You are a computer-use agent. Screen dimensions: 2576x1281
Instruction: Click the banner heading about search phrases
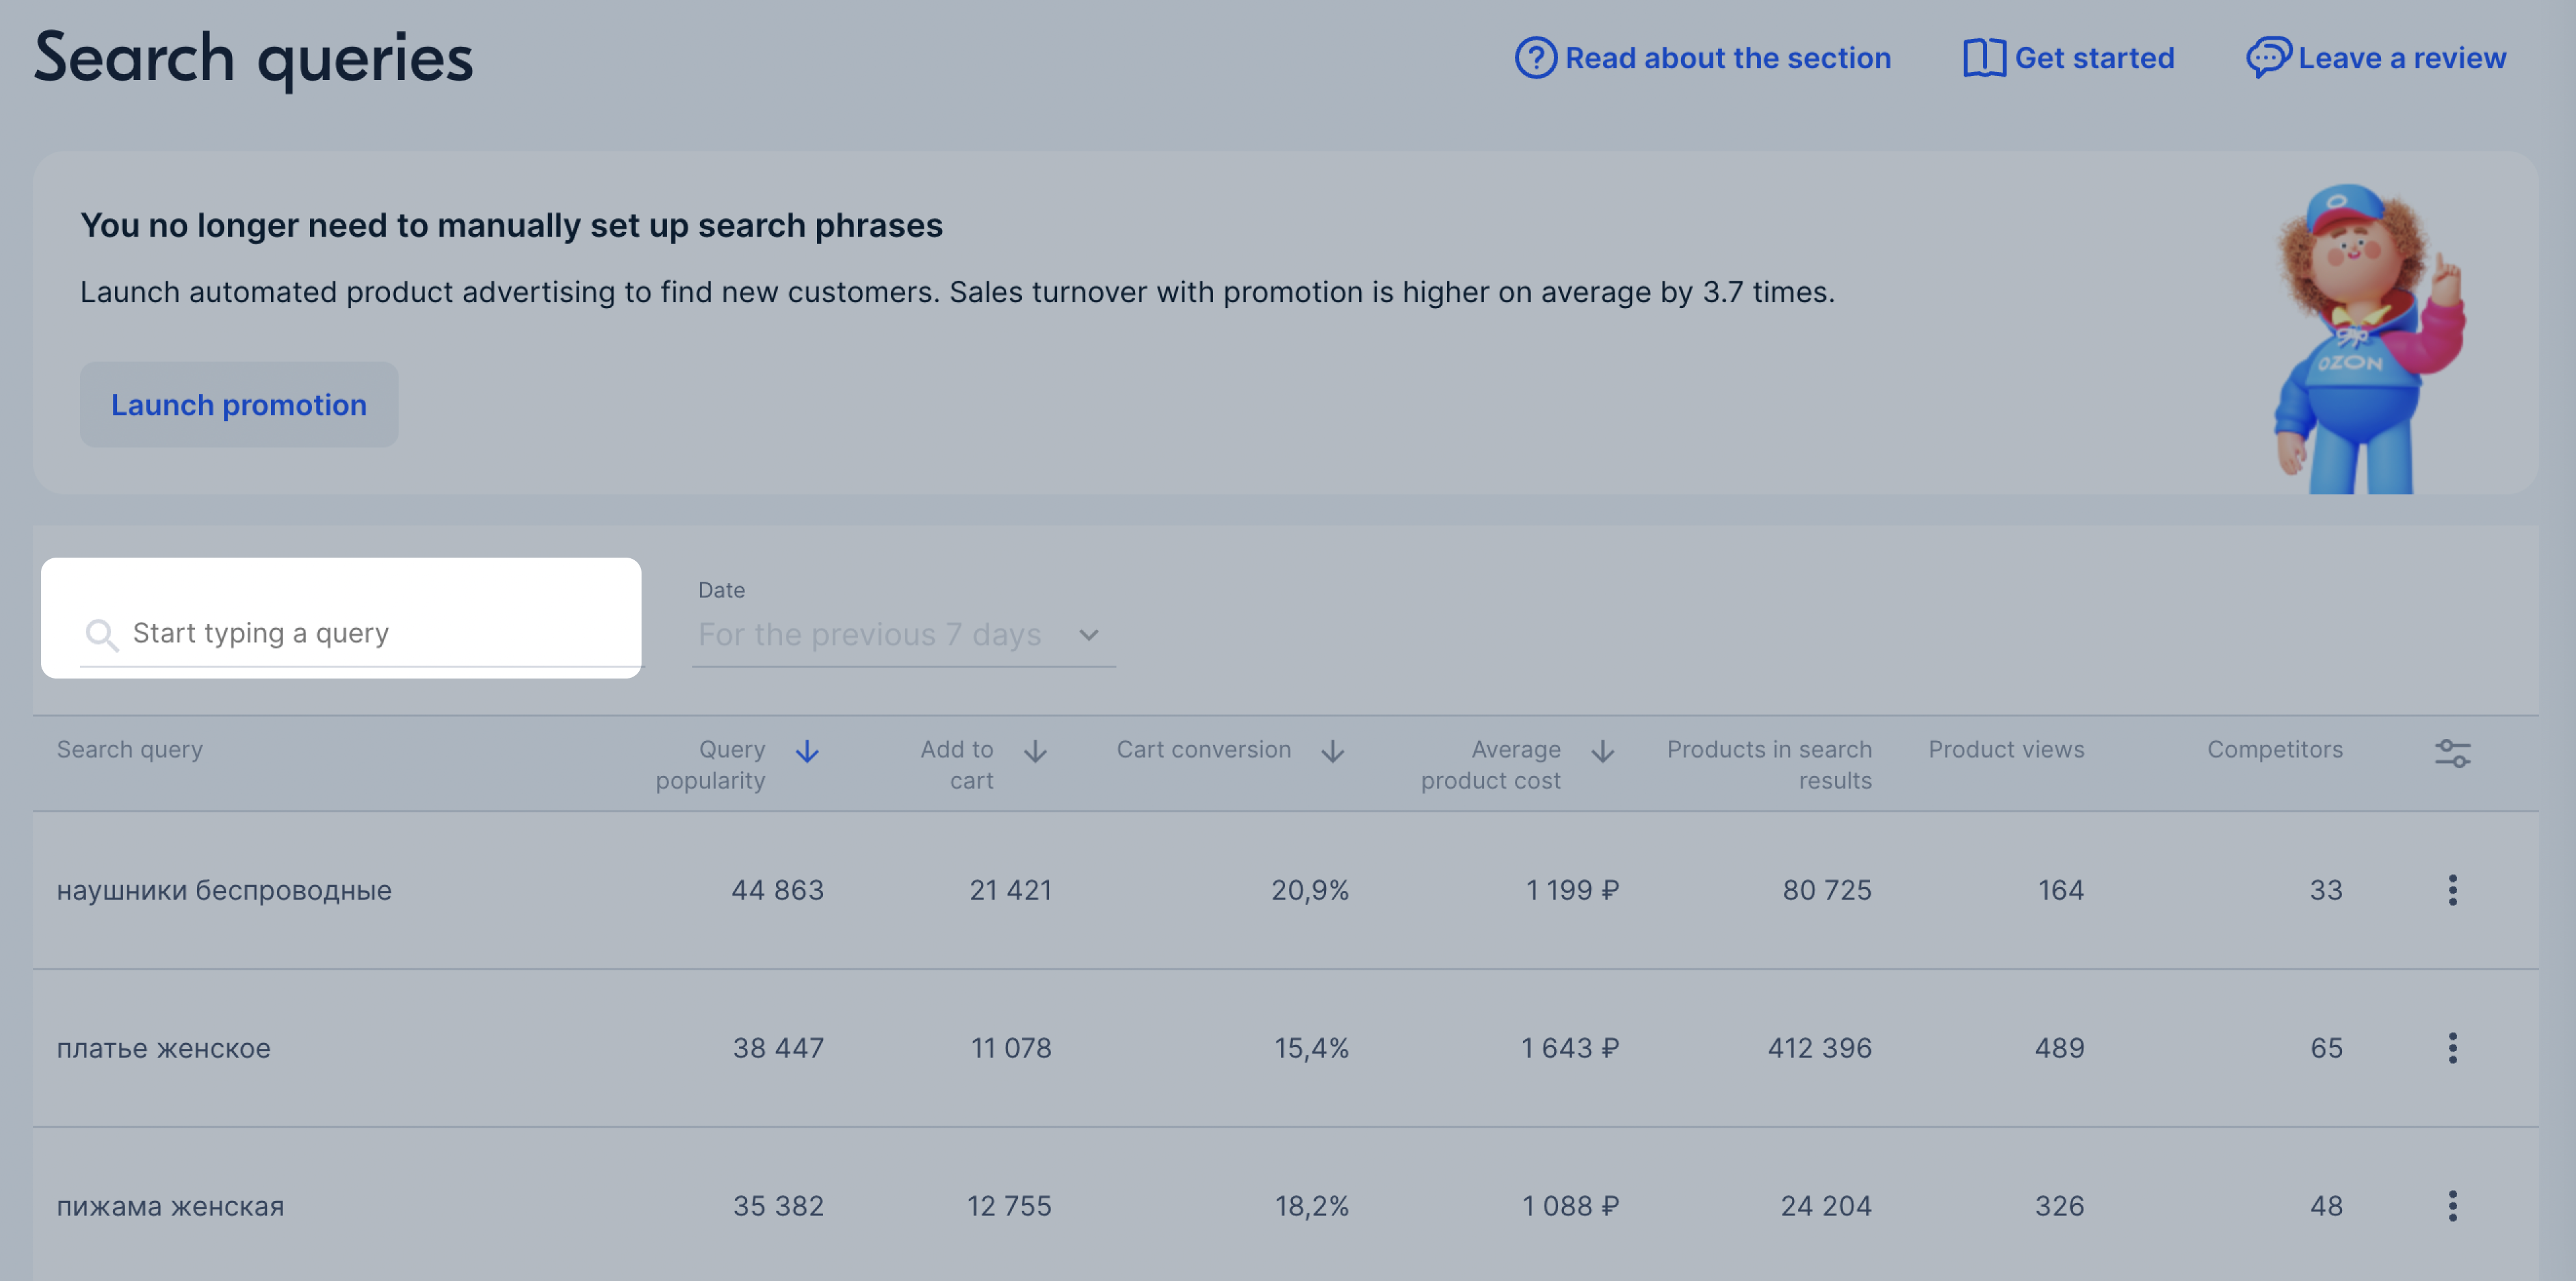tap(511, 225)
